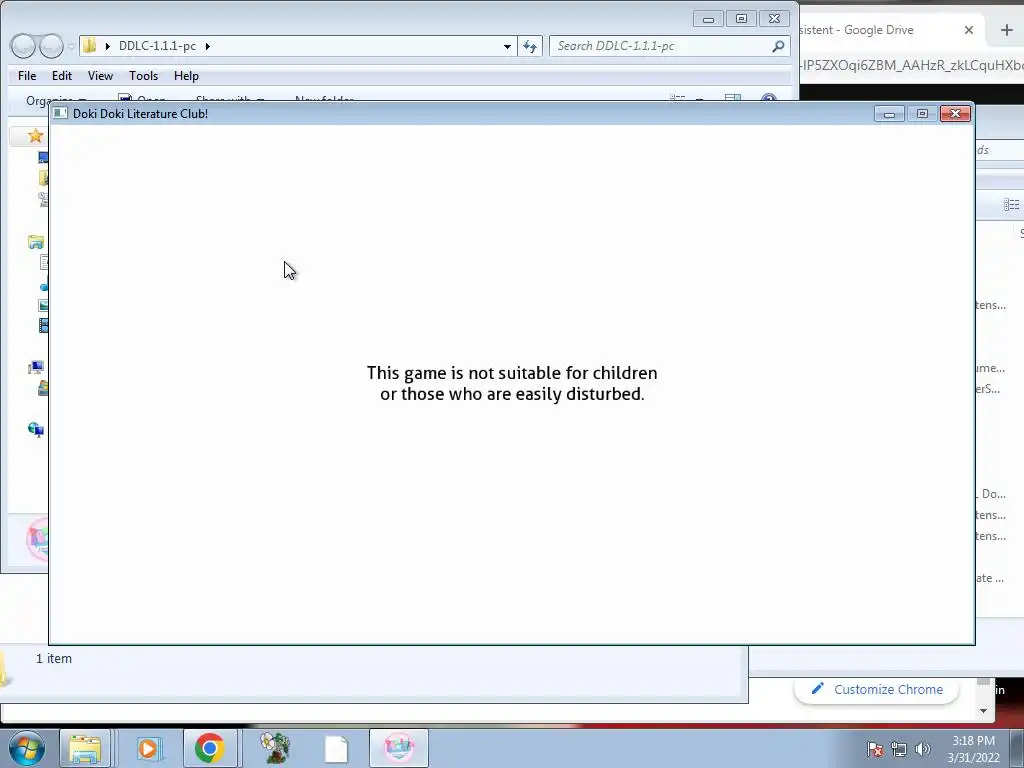Open the view options icon in the right window
Viewport: 1024px width, 768px height.
(1012, 205)
